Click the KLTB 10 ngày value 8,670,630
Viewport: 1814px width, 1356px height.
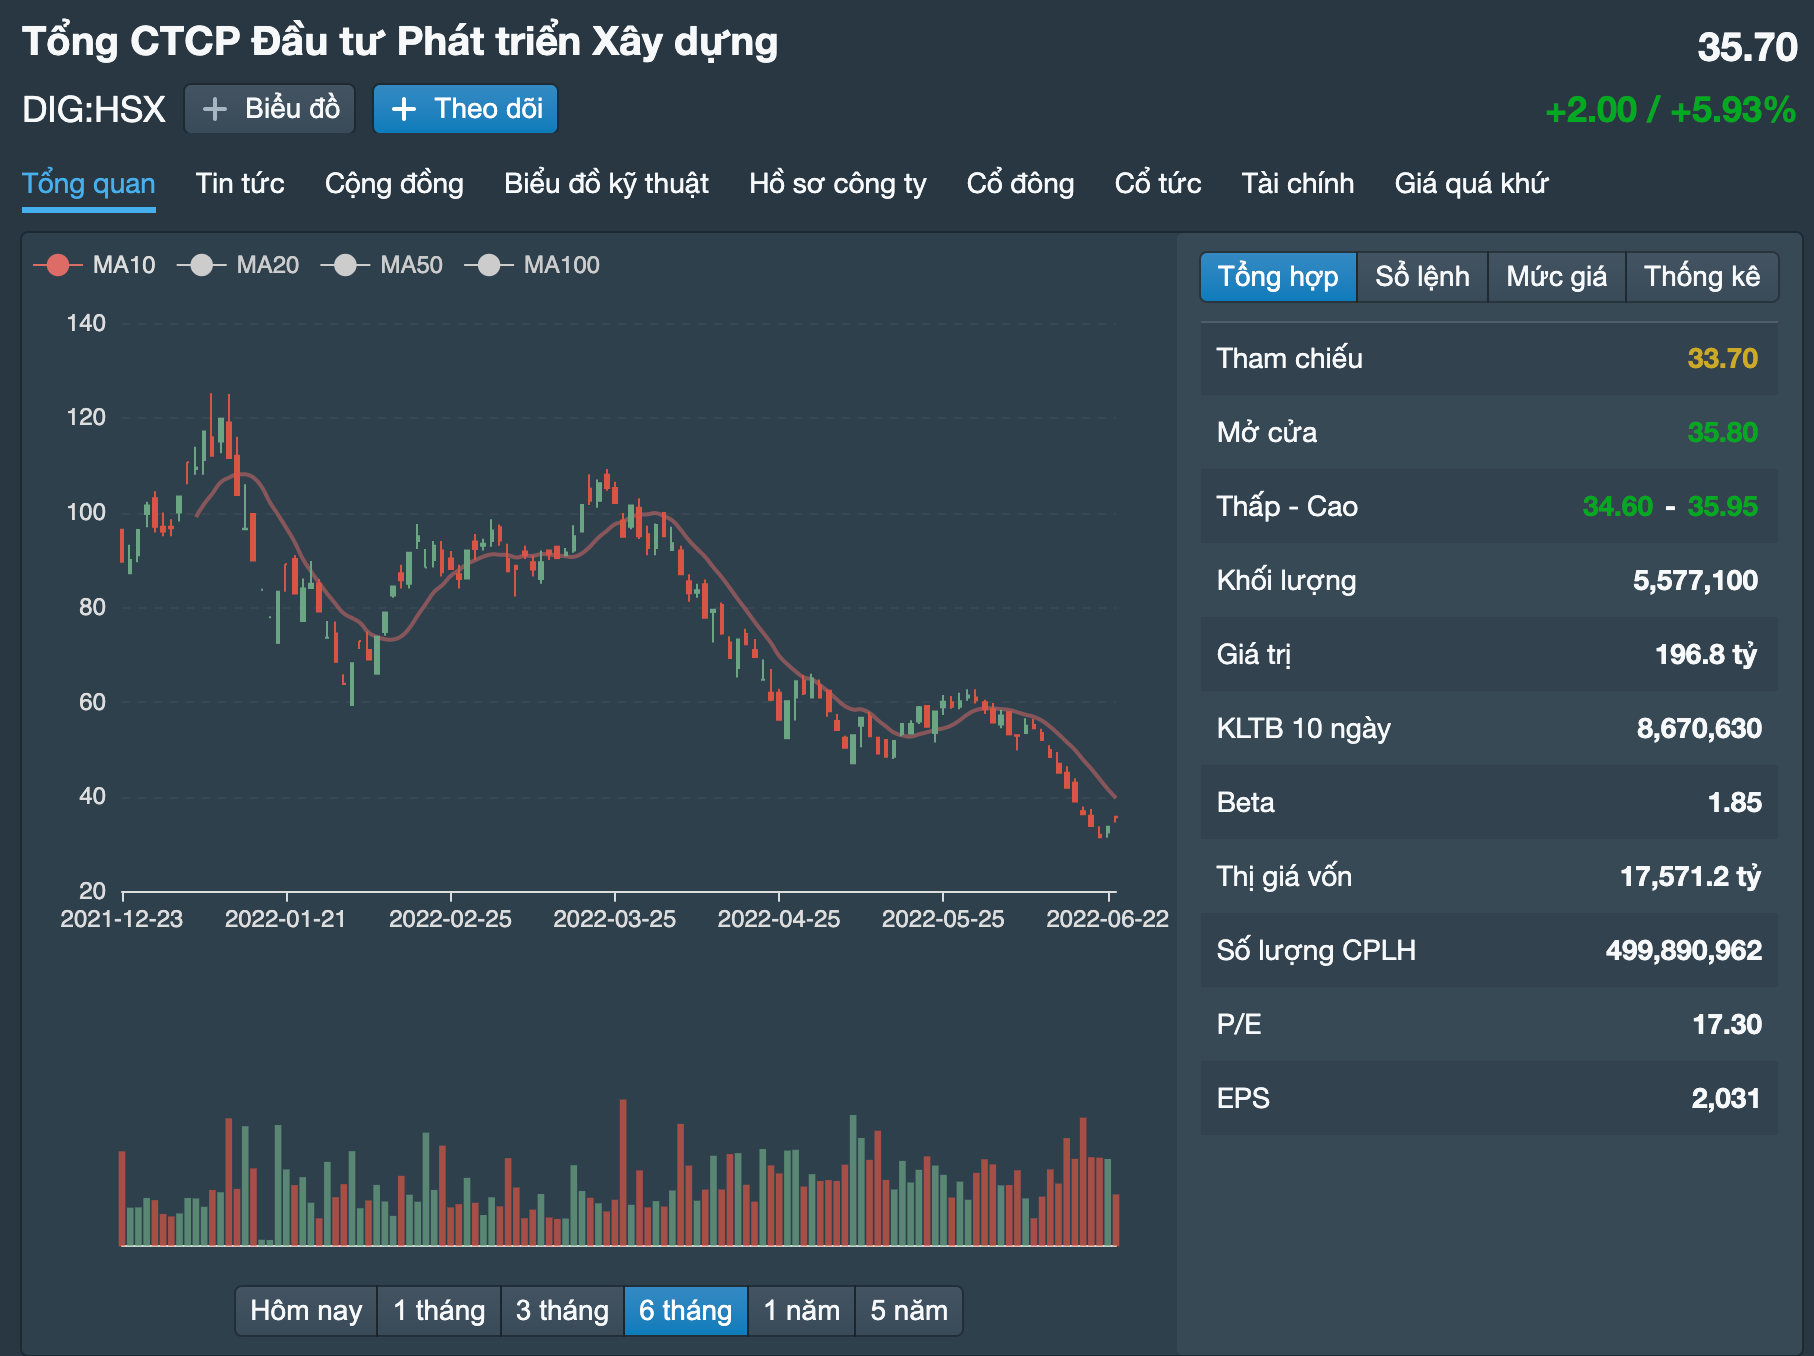1699,728
